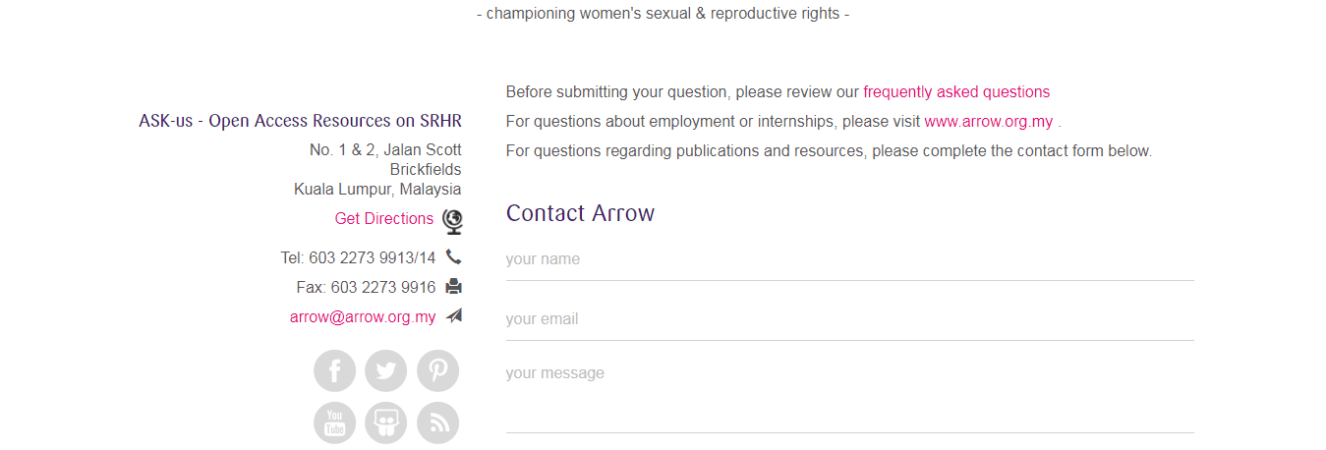1326x450 pixels.
Task: Focus the your name field
Action: 849,260
